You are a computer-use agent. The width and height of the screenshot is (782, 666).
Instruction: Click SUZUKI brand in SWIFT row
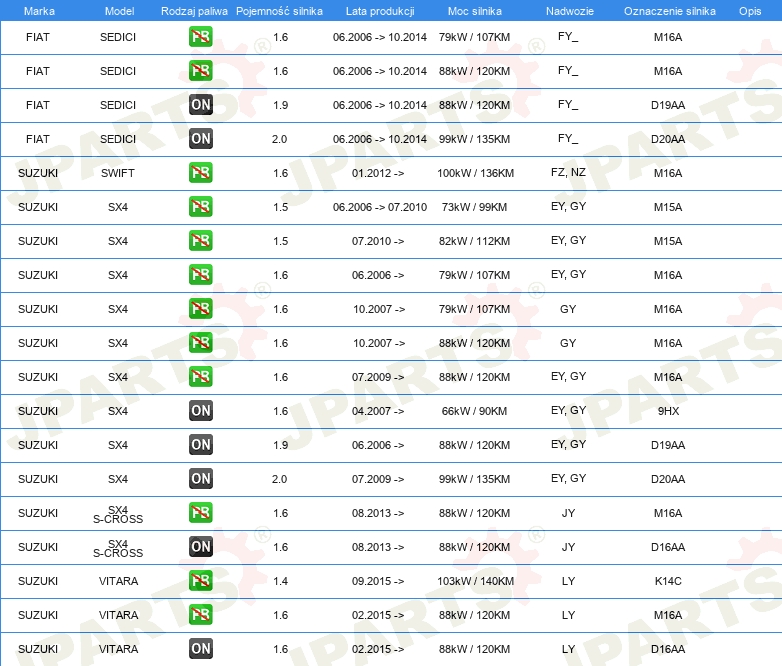tap(38, 173)
